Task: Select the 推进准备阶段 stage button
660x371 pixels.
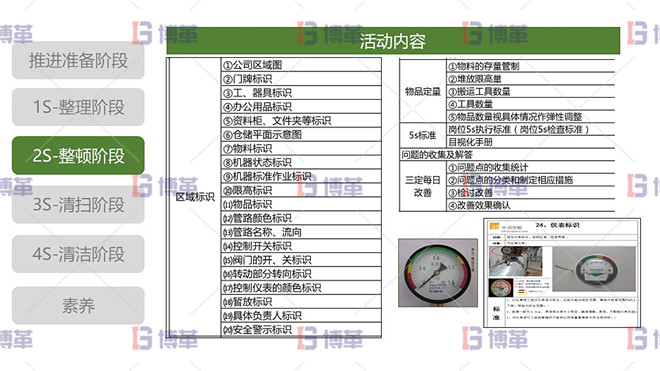Action: pos(78,60)
